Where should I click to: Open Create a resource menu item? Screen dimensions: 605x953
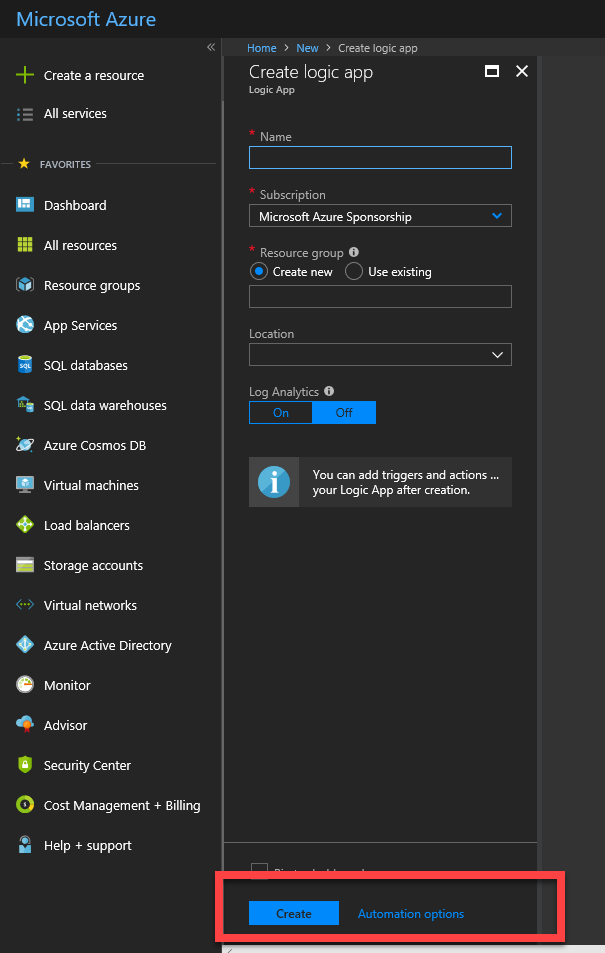(x=94, y=75)
